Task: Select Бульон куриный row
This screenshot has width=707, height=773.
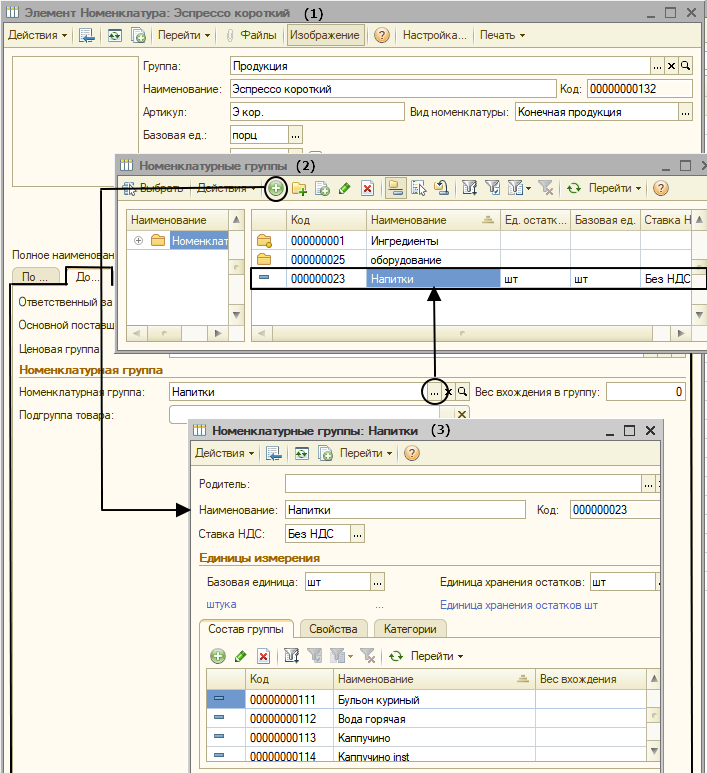Action: [x=426, y=700]
